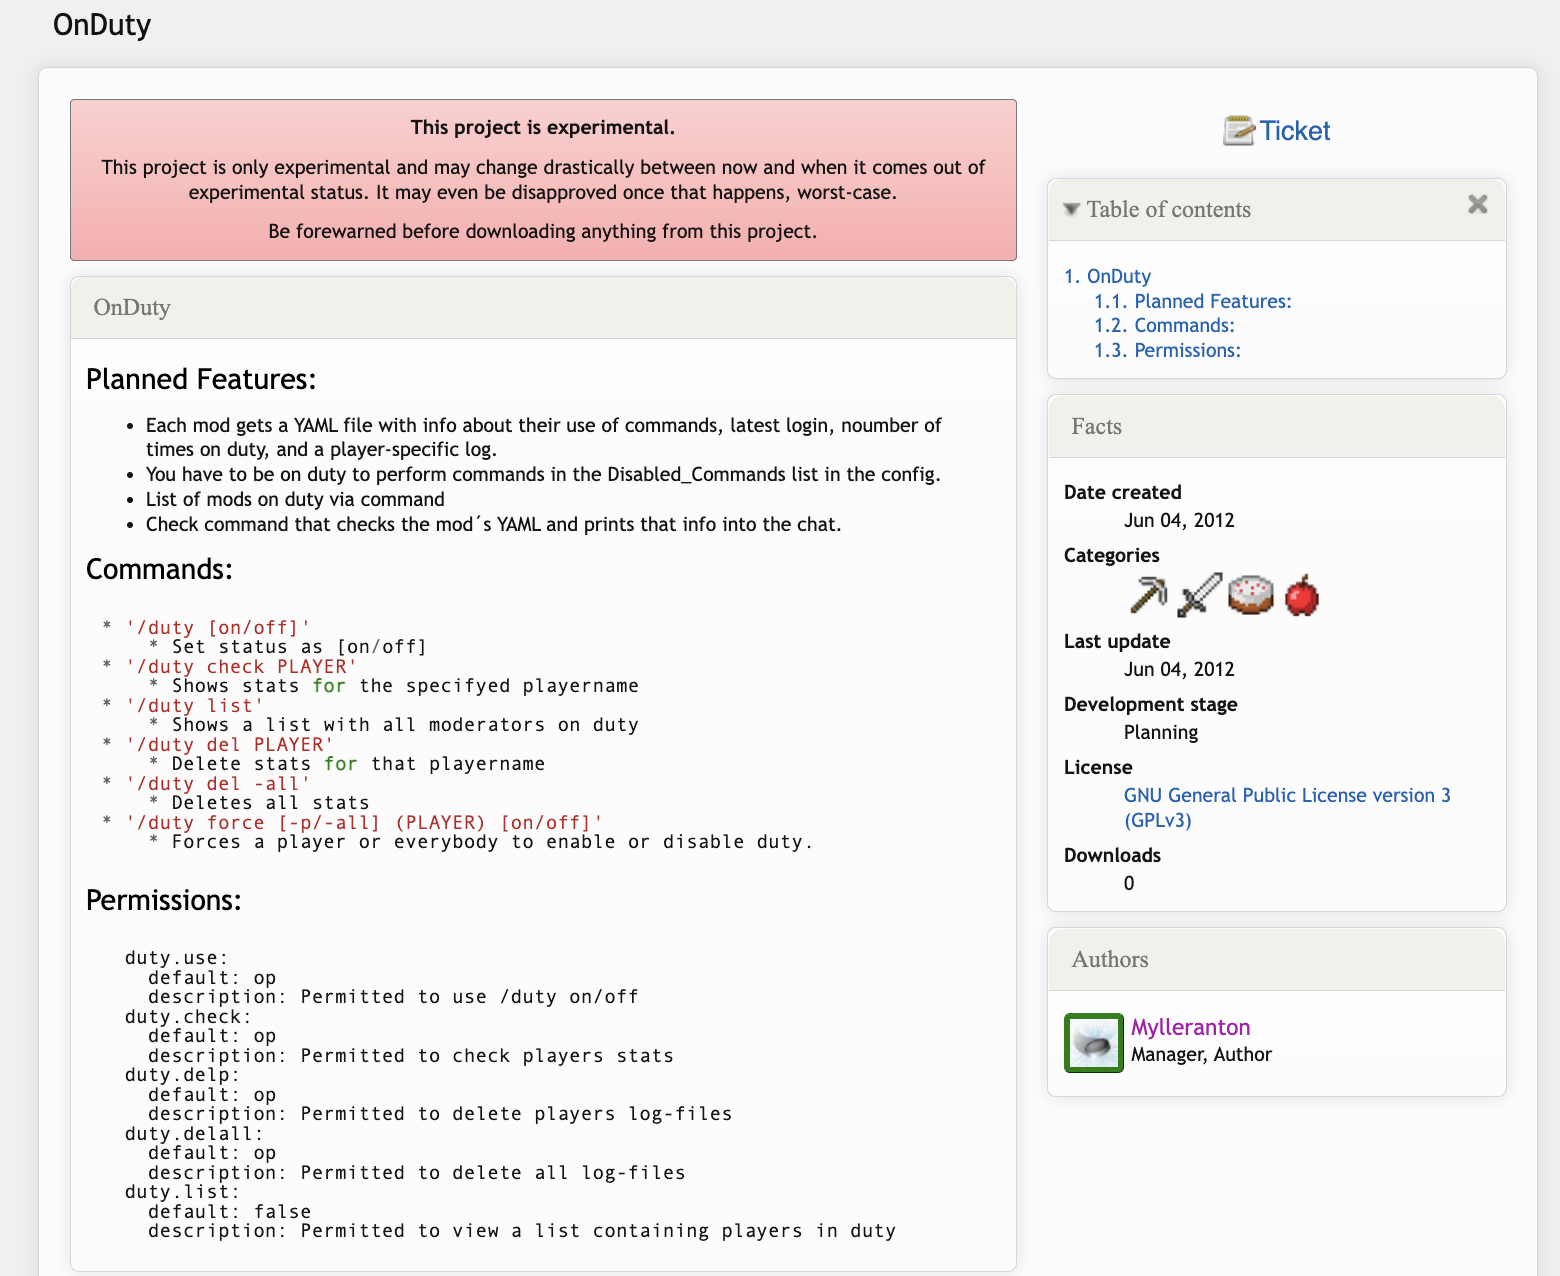The width and height of the screenshot is (1560, 1276).
Task: Click the Permissions heading
Action: click(164, 900)
